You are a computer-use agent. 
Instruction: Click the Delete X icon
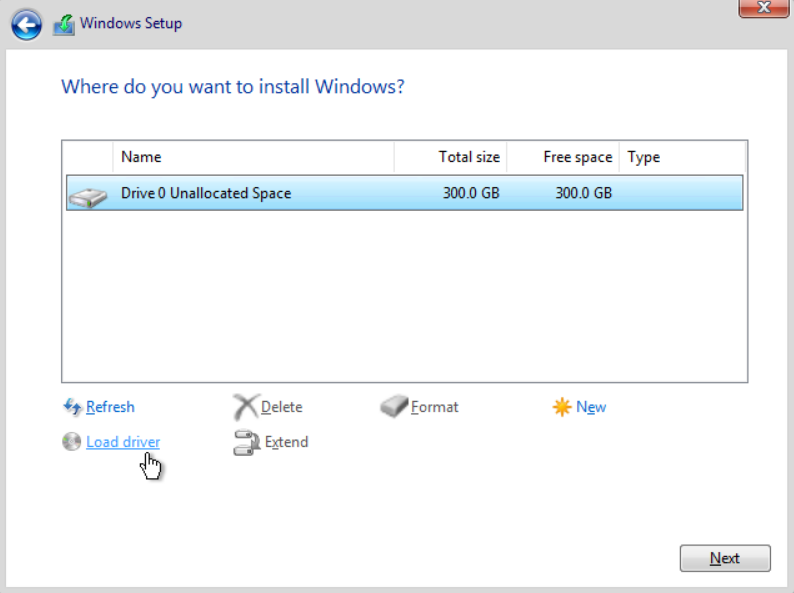pos(246,407)
